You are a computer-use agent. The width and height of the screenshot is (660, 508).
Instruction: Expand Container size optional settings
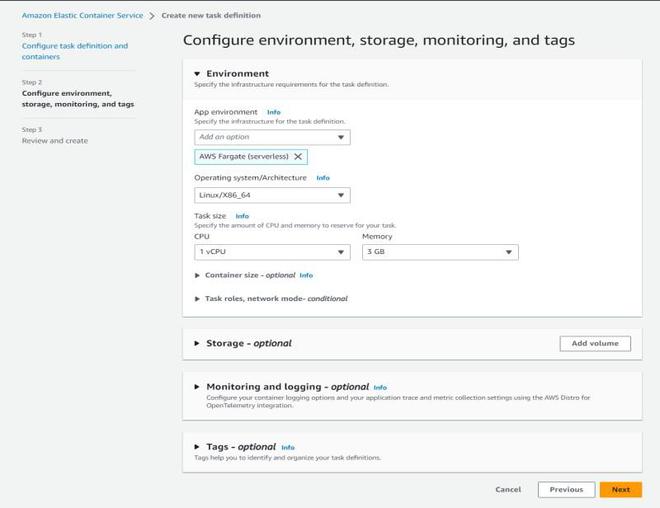(198, 275)
